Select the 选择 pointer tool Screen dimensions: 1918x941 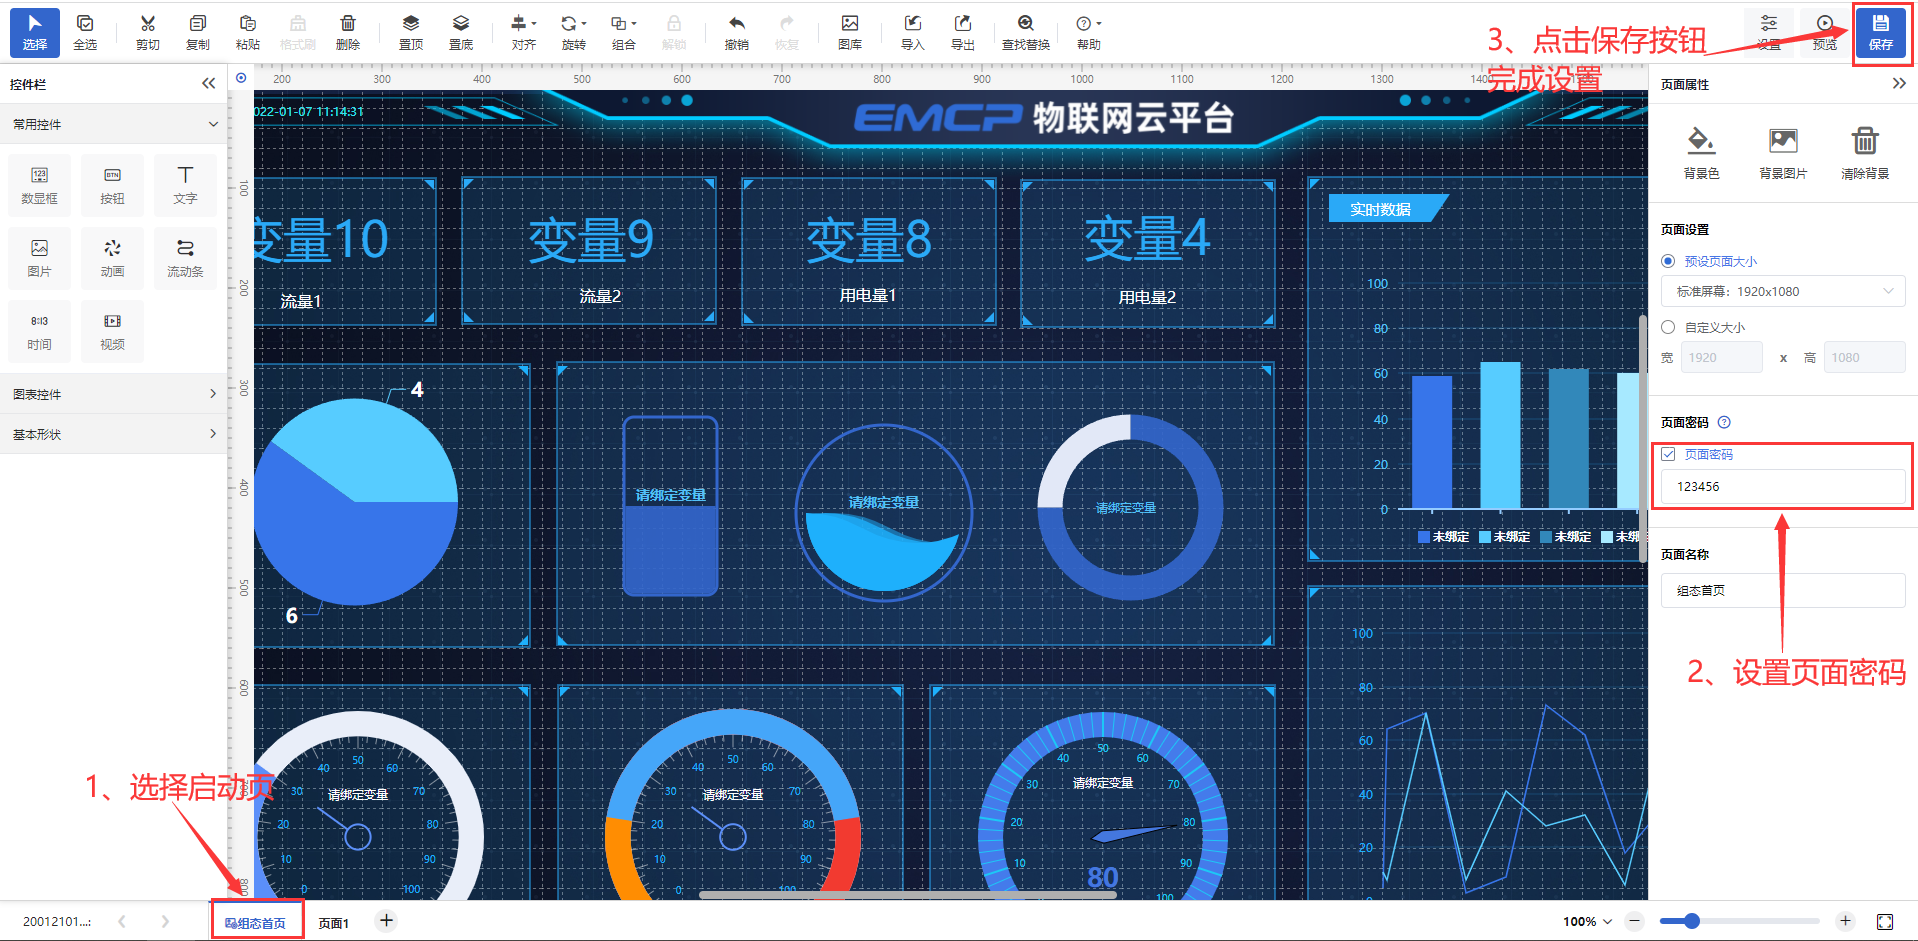(x=35, y=32)
